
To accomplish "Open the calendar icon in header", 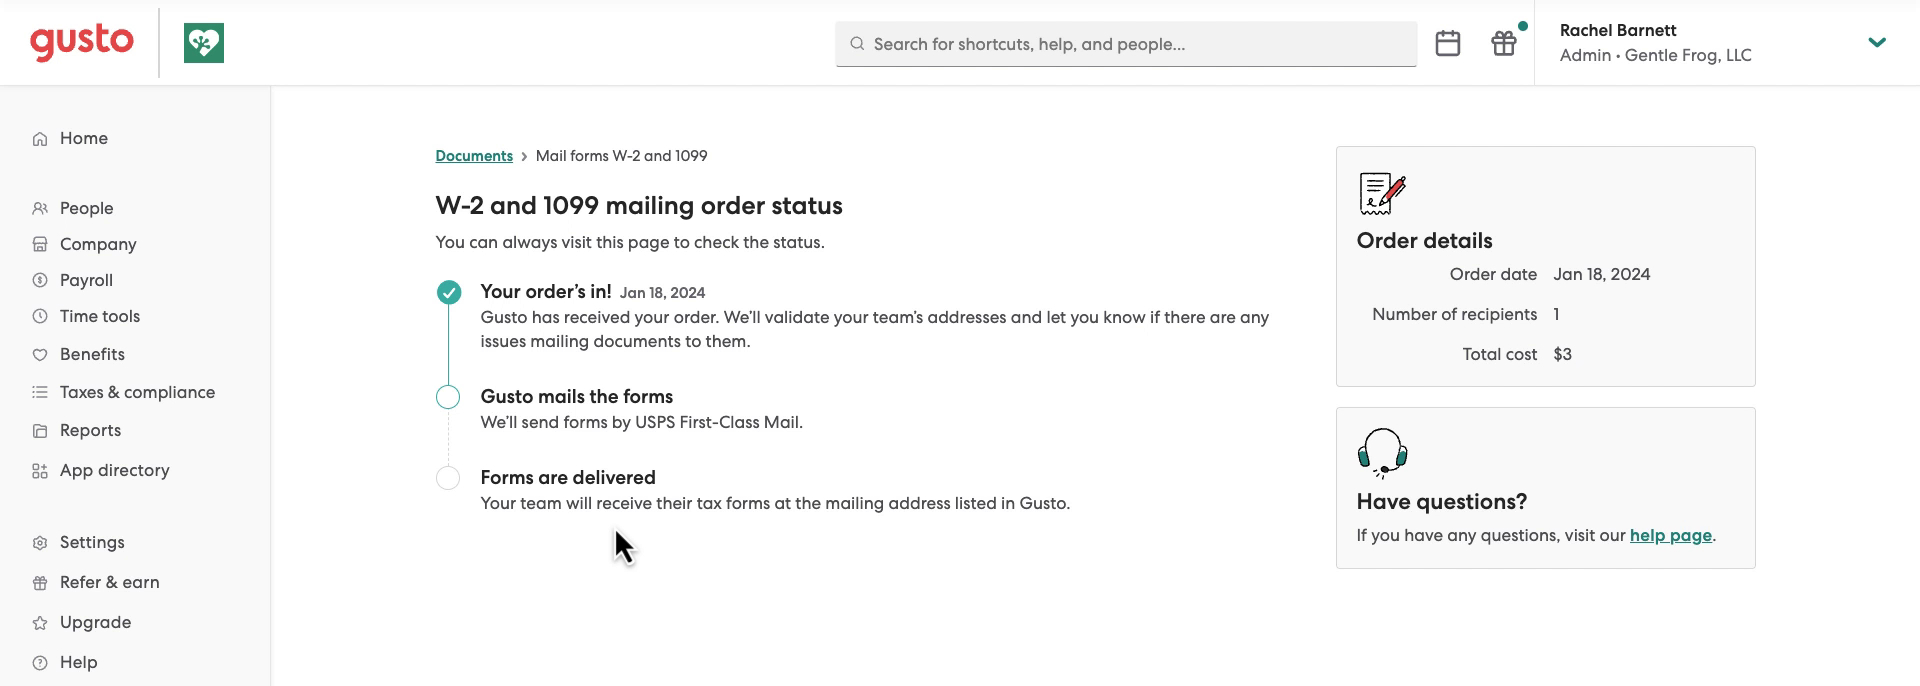I will (1447, 43).
